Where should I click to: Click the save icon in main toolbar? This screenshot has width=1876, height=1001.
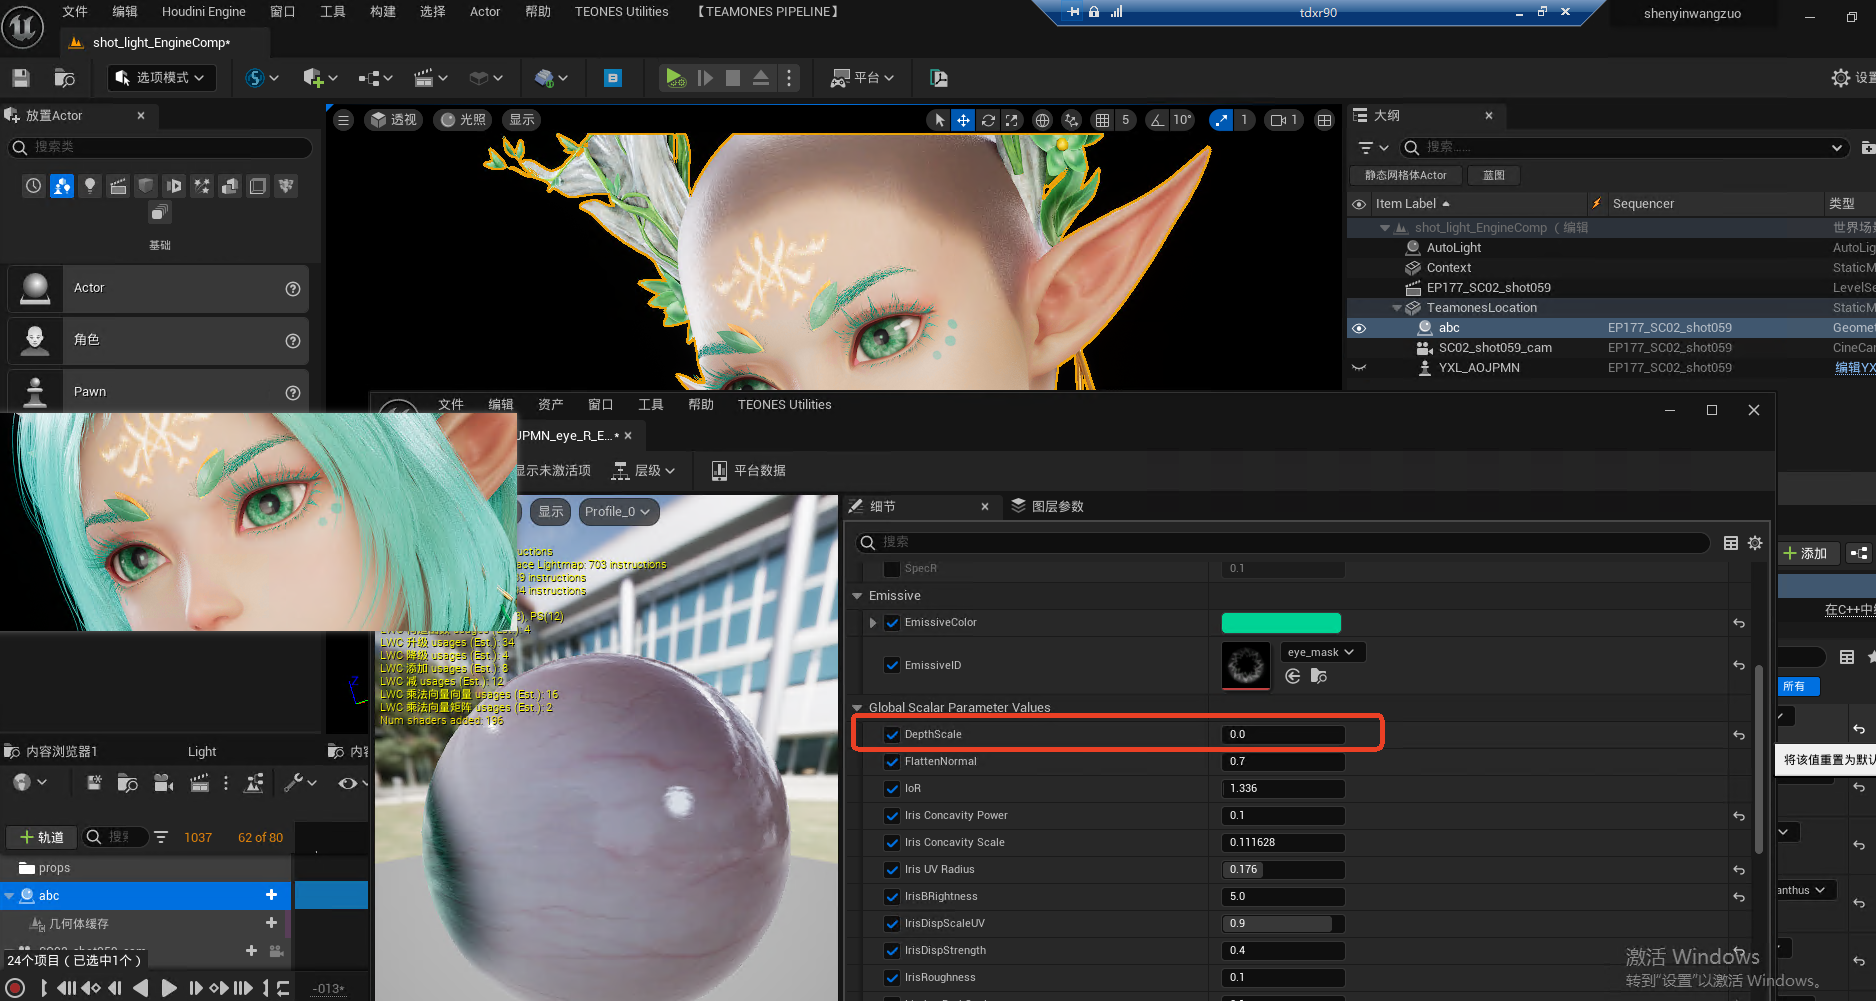21,78
